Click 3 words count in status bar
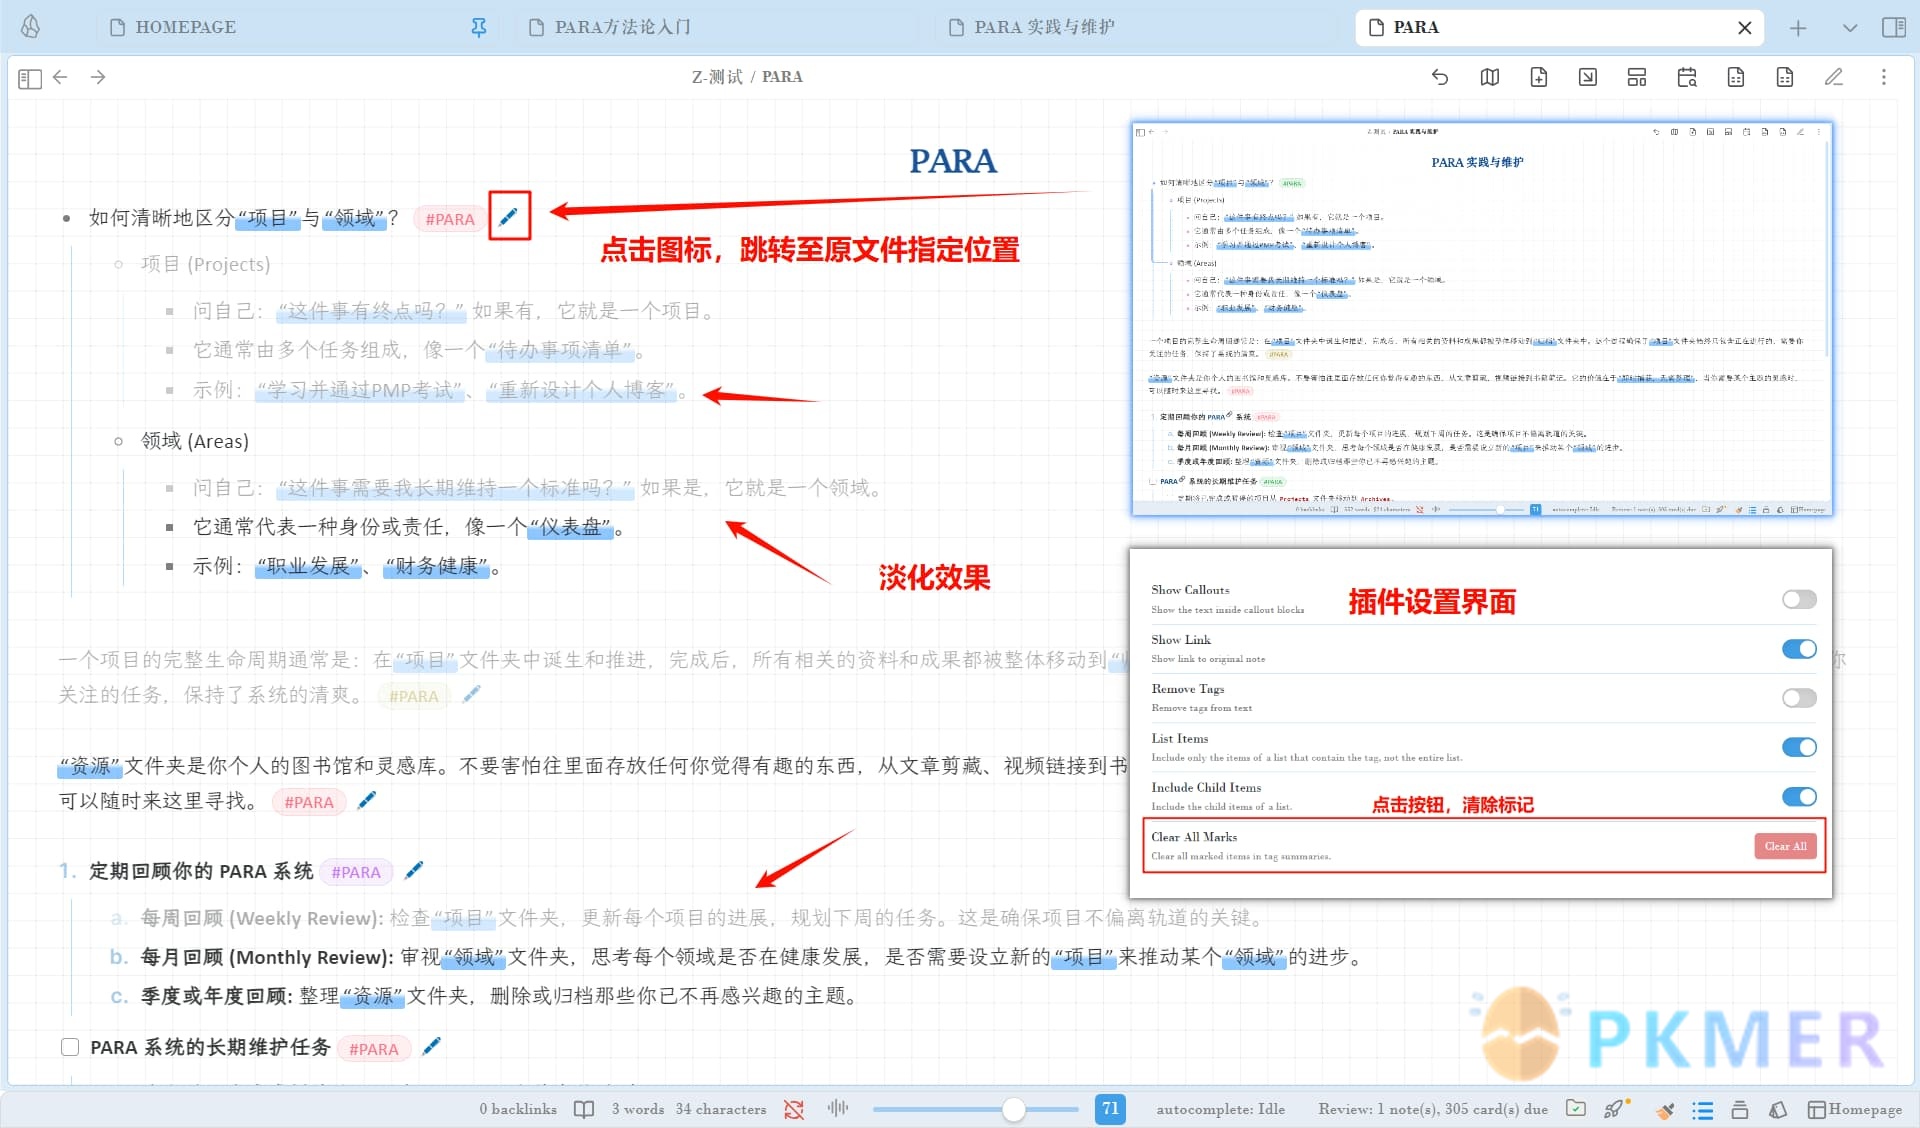Viewport: 1920px width, 1128px height. tap(638, 1109)
